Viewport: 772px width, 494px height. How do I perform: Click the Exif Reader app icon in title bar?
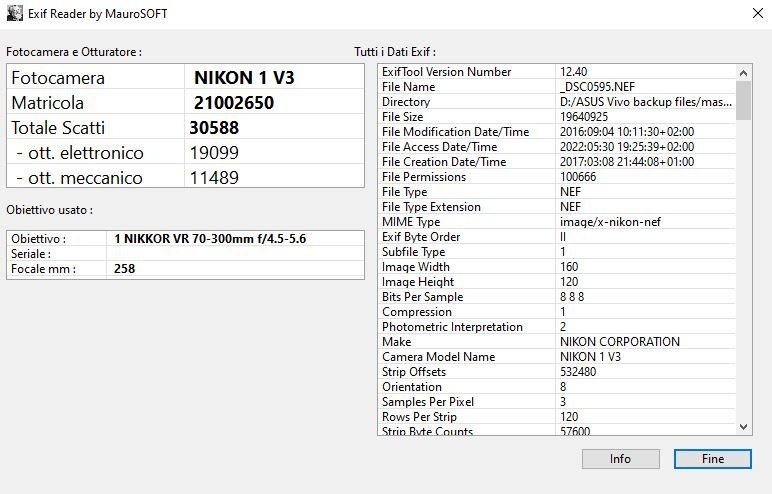coord(15,13)
